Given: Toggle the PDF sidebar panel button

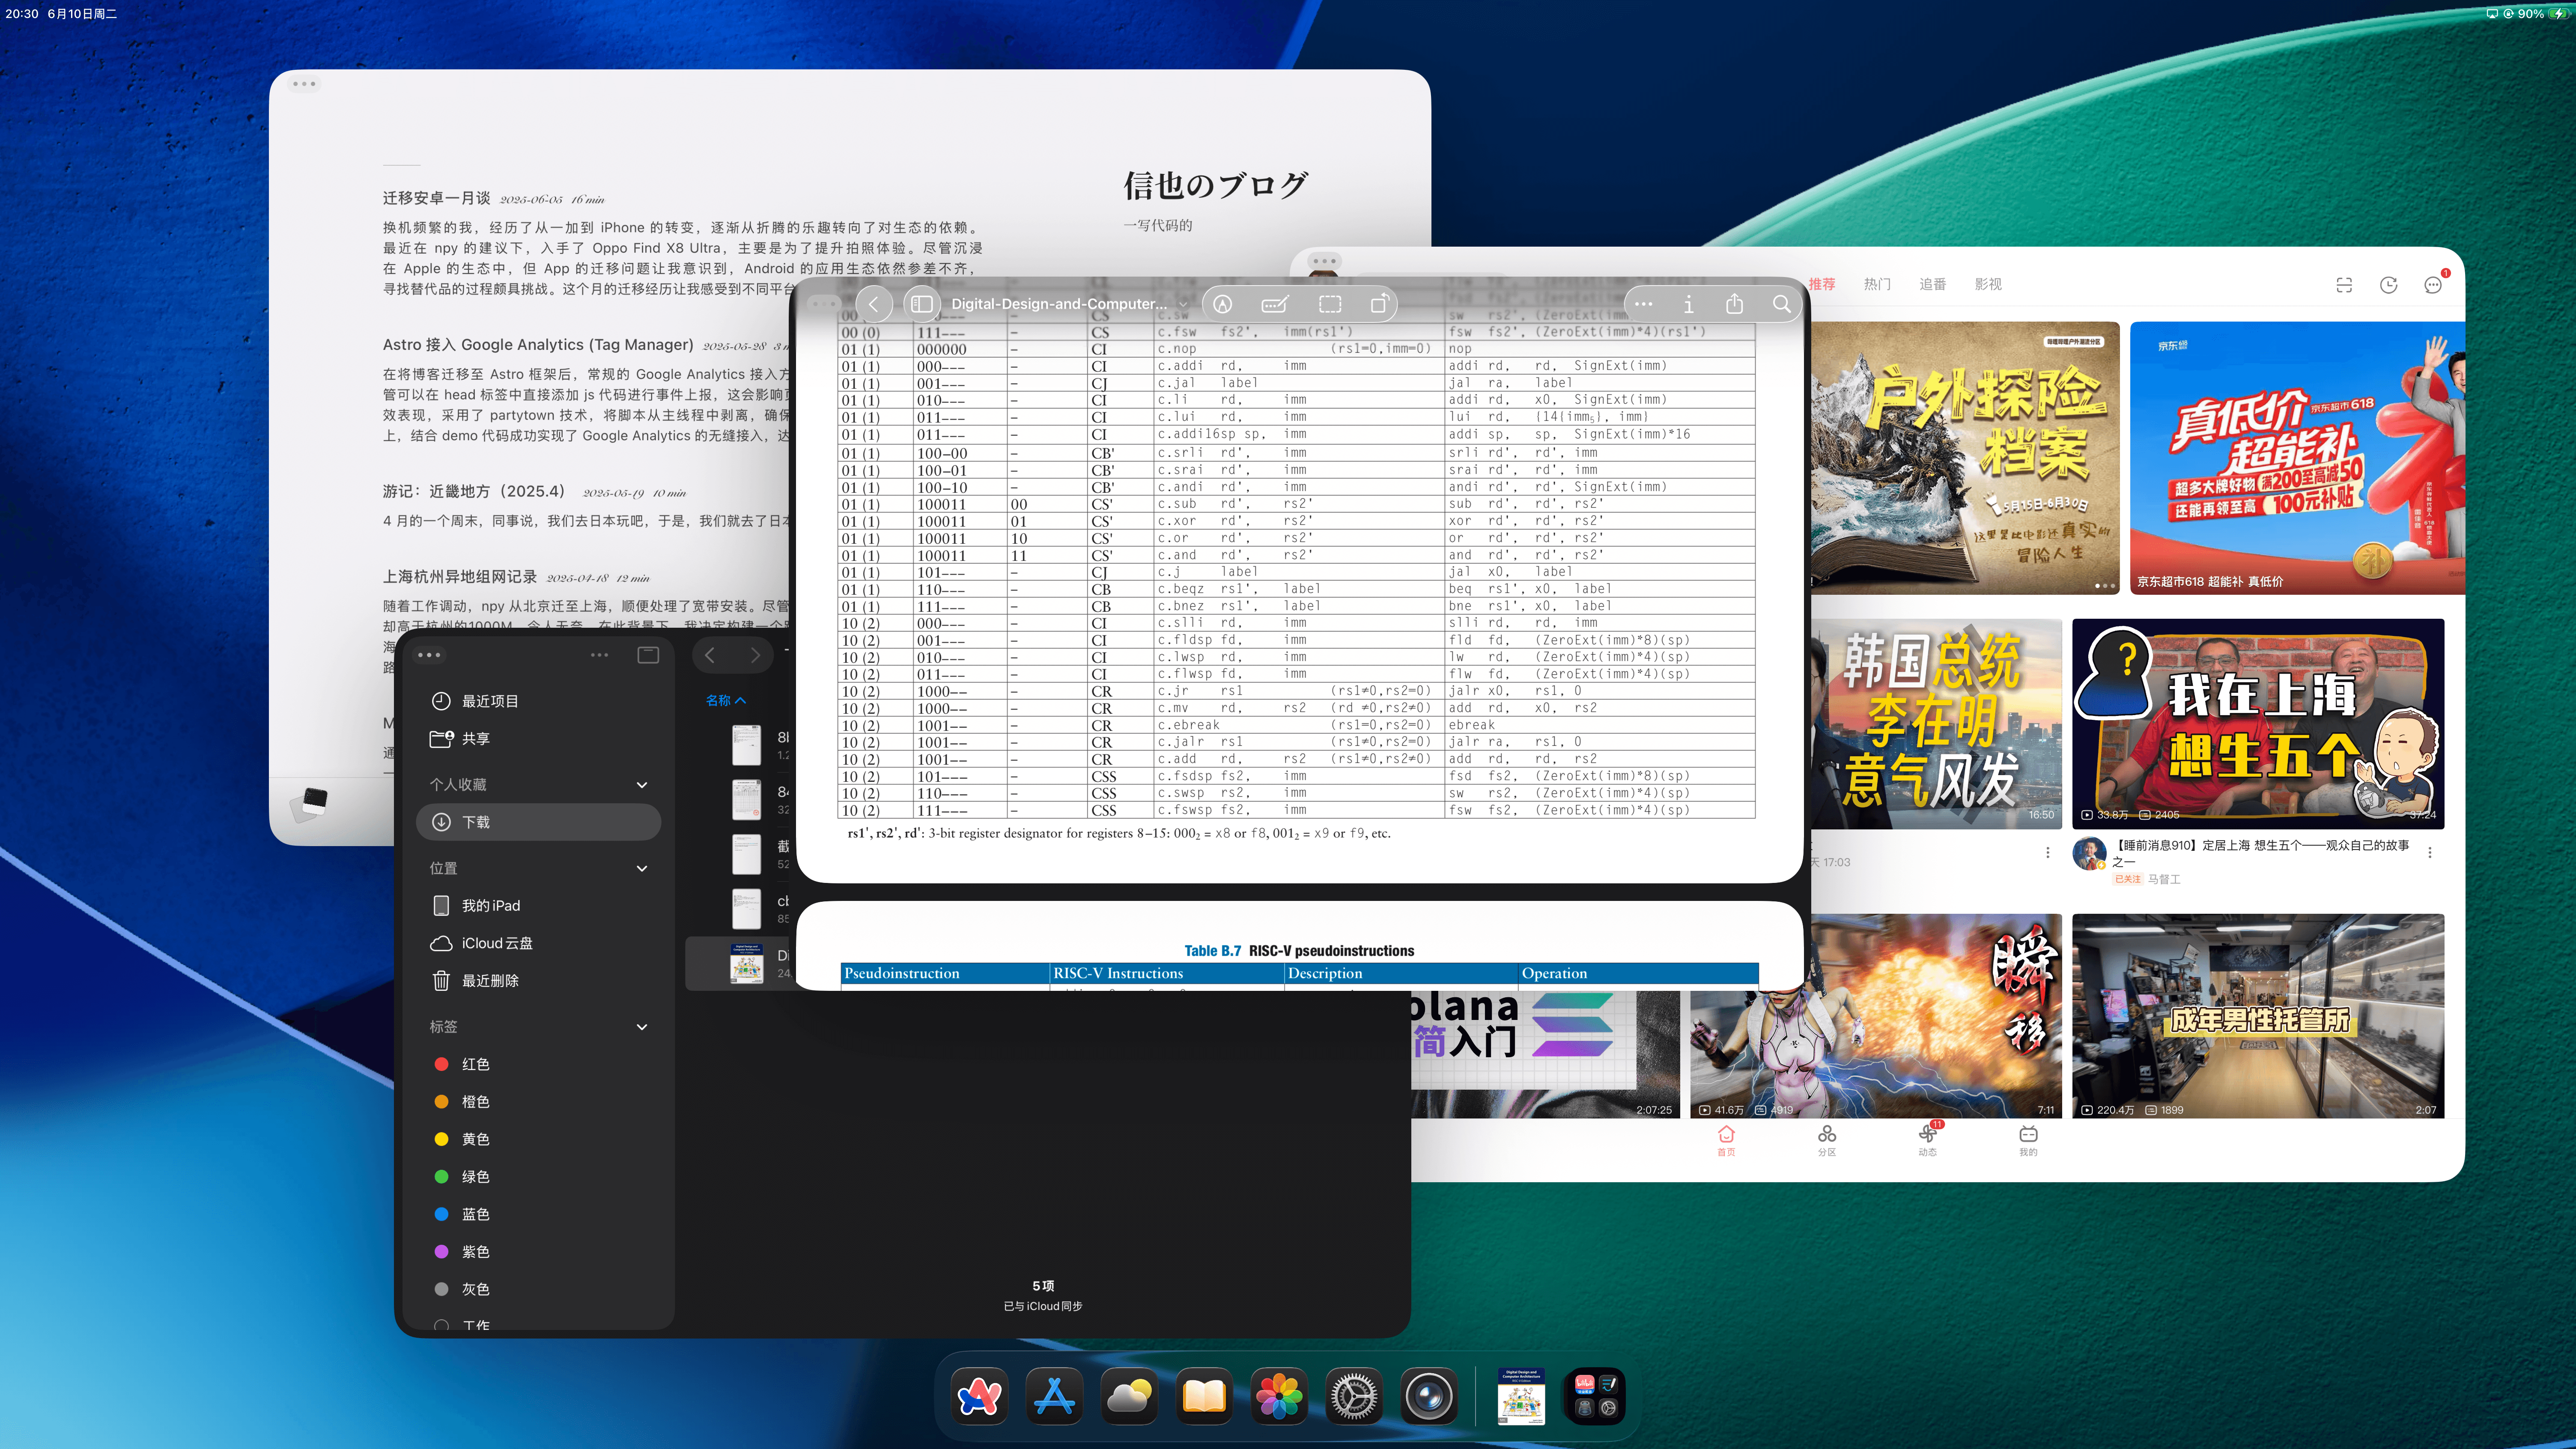Looking at the screenshot, I should (921, 304).
